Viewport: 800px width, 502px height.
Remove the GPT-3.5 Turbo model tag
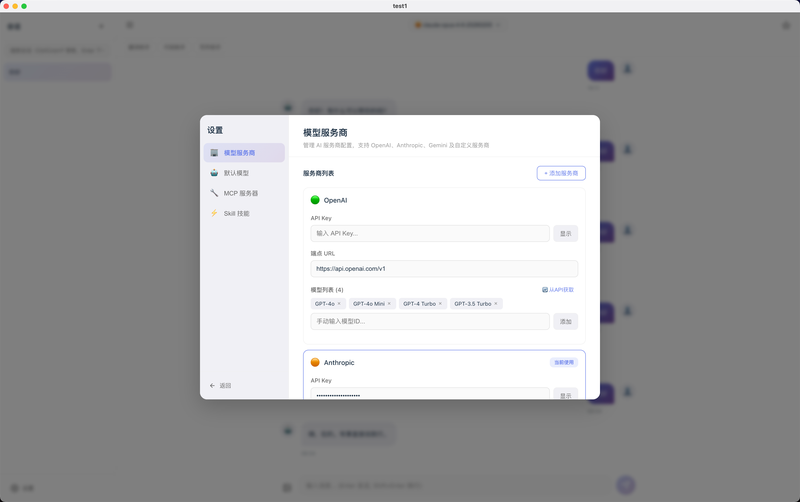(x=495, y=304)
